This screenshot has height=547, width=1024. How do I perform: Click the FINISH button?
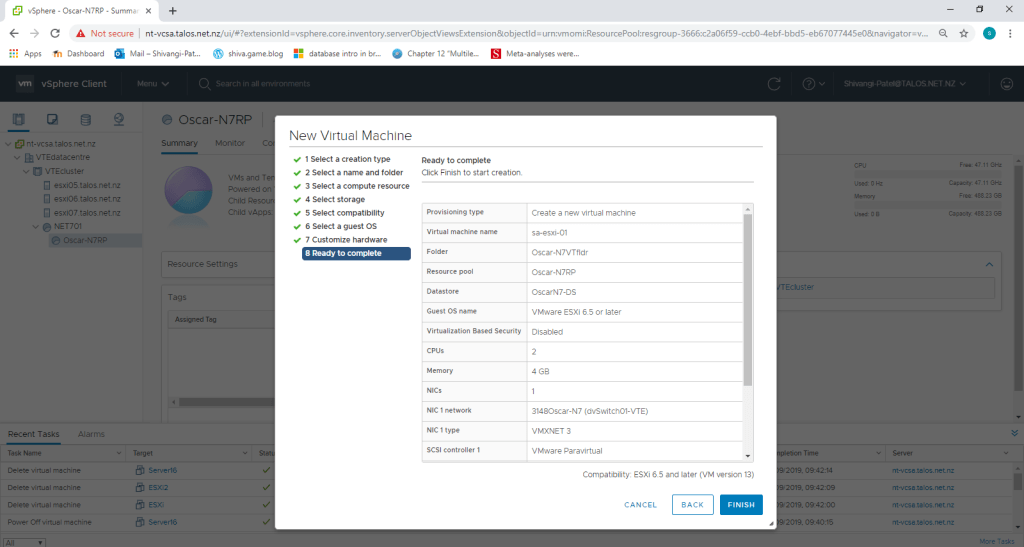pyautogui.click(x=740, y=505)
